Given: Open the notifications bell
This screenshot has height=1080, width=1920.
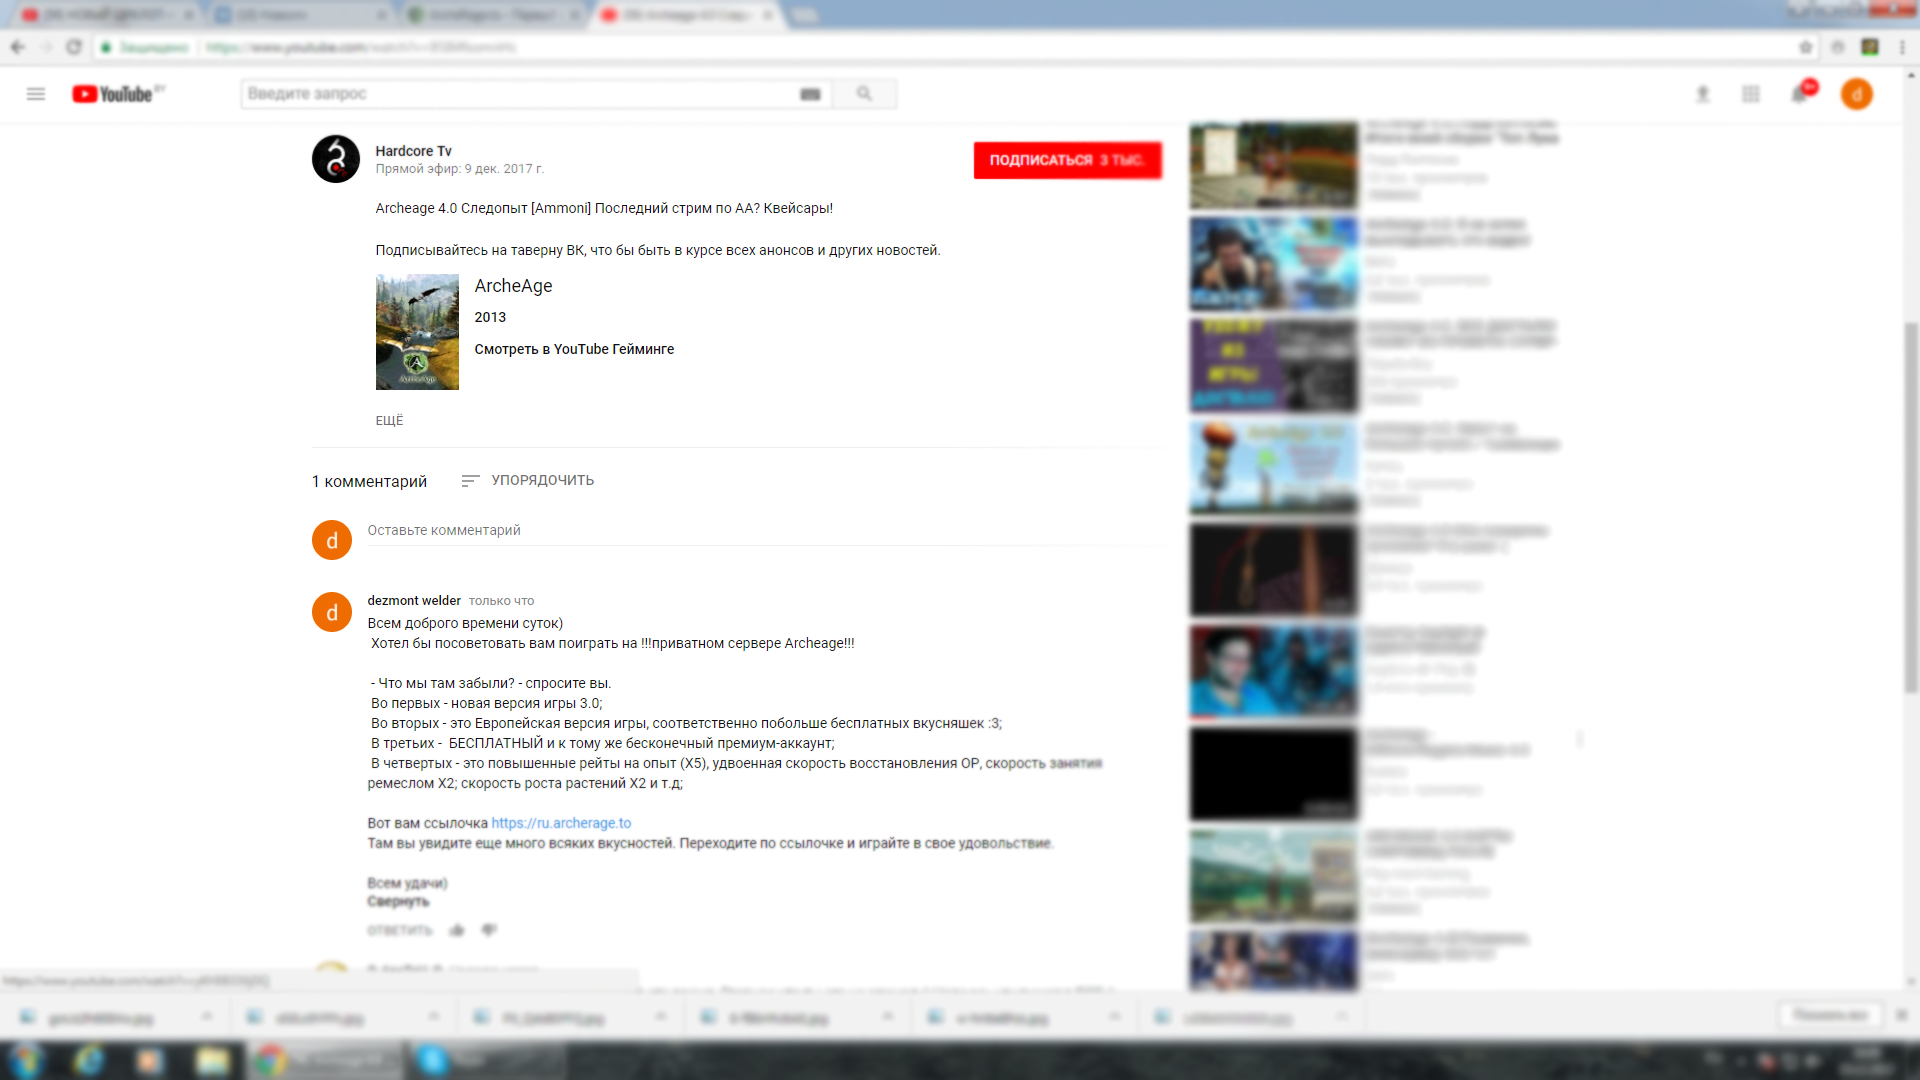Looking at the screenshot, I should (1800, 94).
